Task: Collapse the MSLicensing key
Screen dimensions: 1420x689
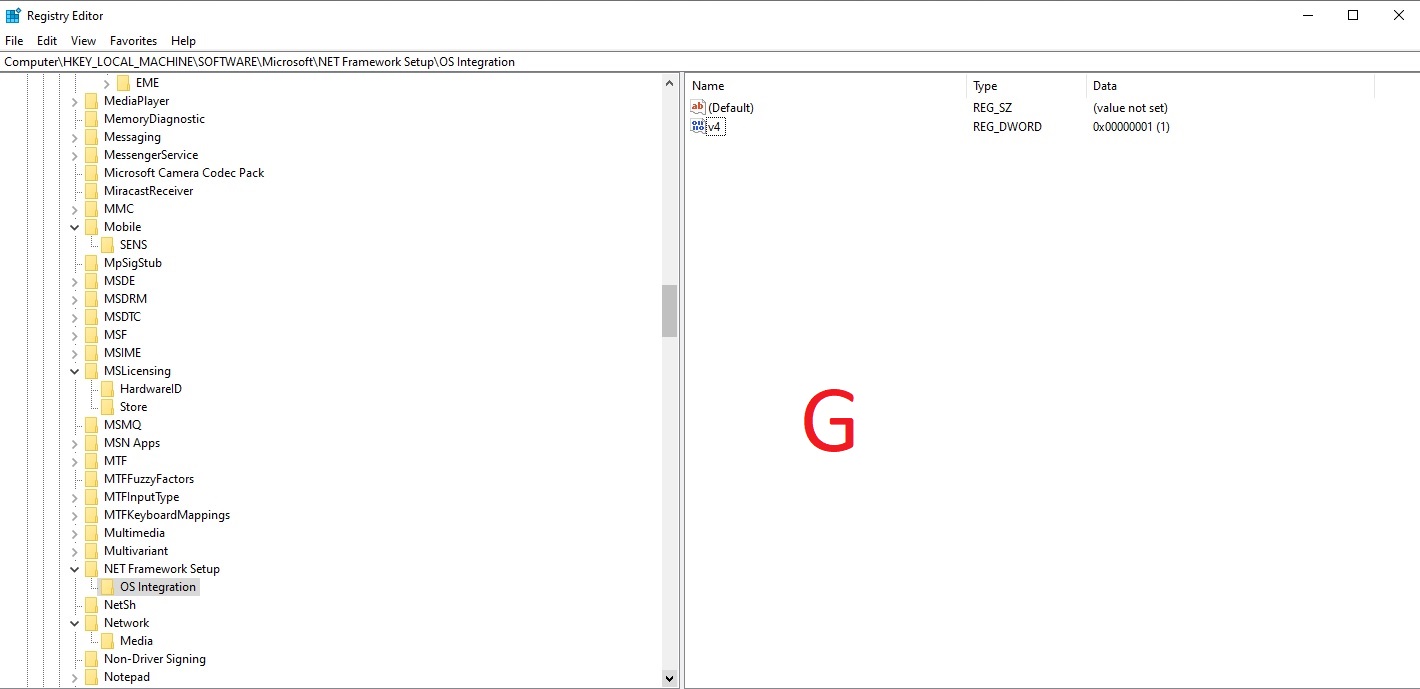Action: [75, 371]
